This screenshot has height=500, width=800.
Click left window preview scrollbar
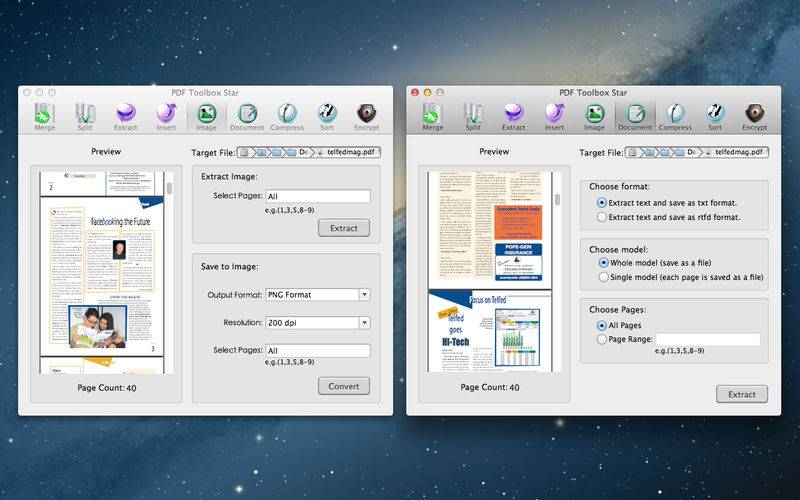tap(169, 189)
